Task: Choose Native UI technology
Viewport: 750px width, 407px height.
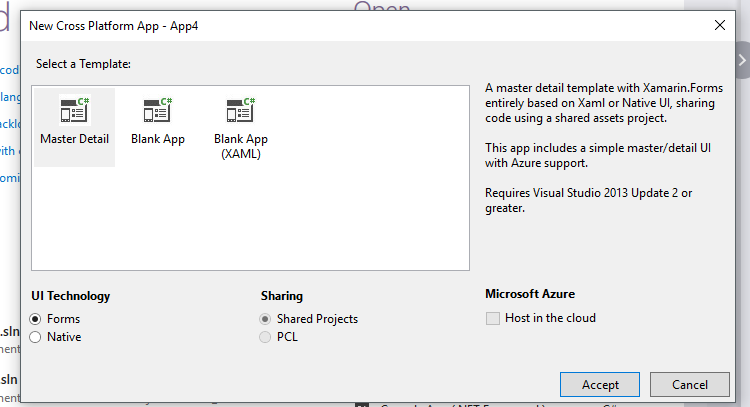Action: pos(35,337)
